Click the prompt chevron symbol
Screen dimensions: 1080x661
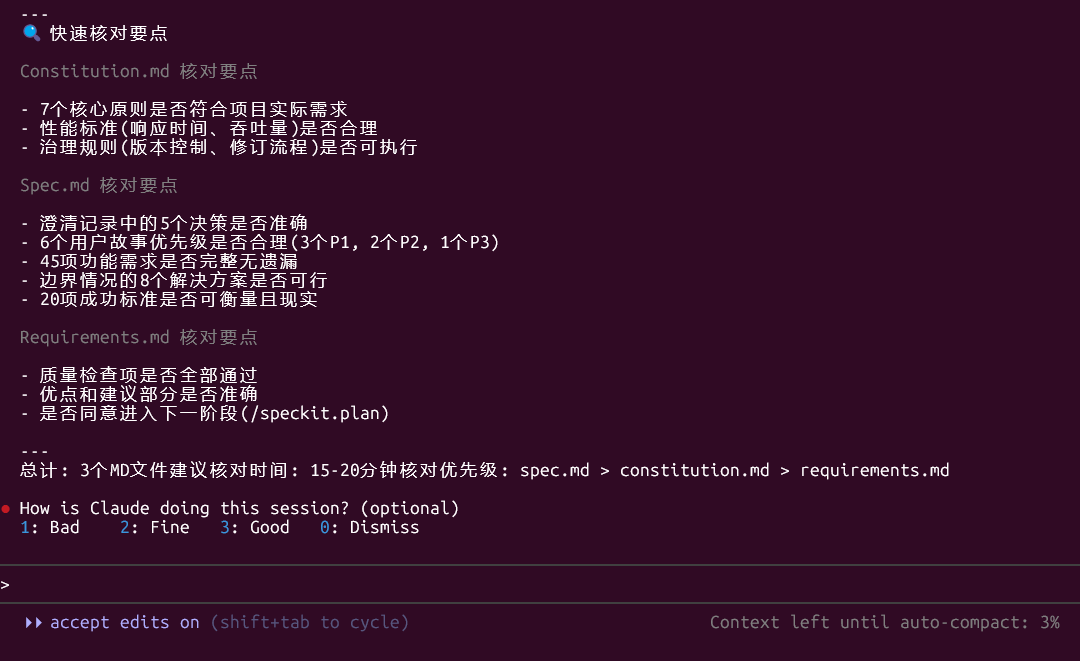6,585
